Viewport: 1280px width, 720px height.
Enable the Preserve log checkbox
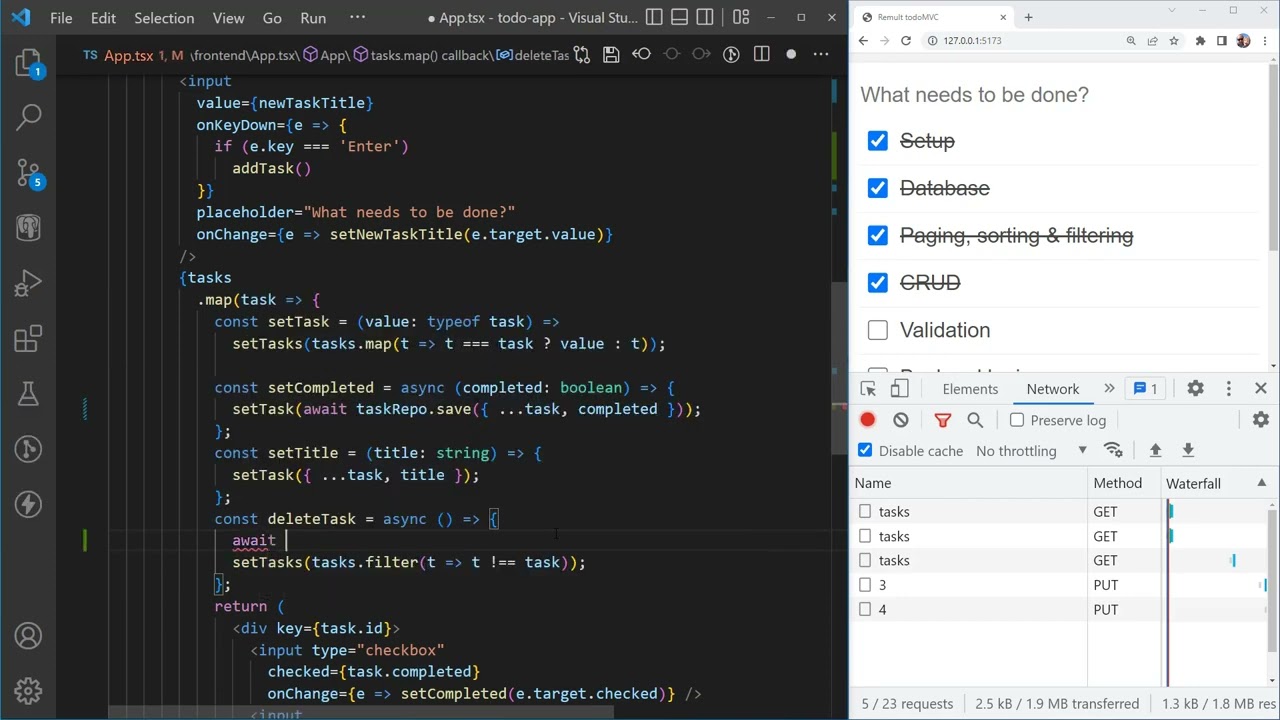point(1017,420)
